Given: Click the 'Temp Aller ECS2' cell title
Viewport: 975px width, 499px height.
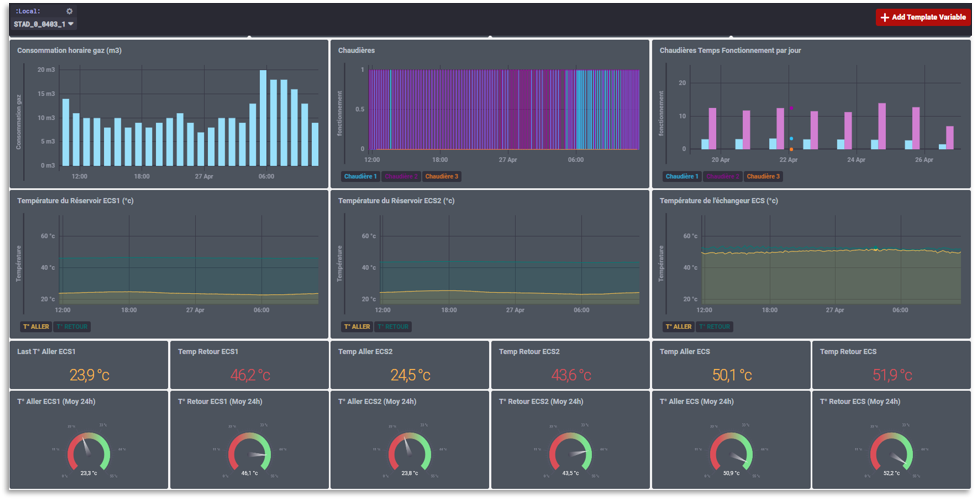Looking at the screenshot, I should (365, 352).
